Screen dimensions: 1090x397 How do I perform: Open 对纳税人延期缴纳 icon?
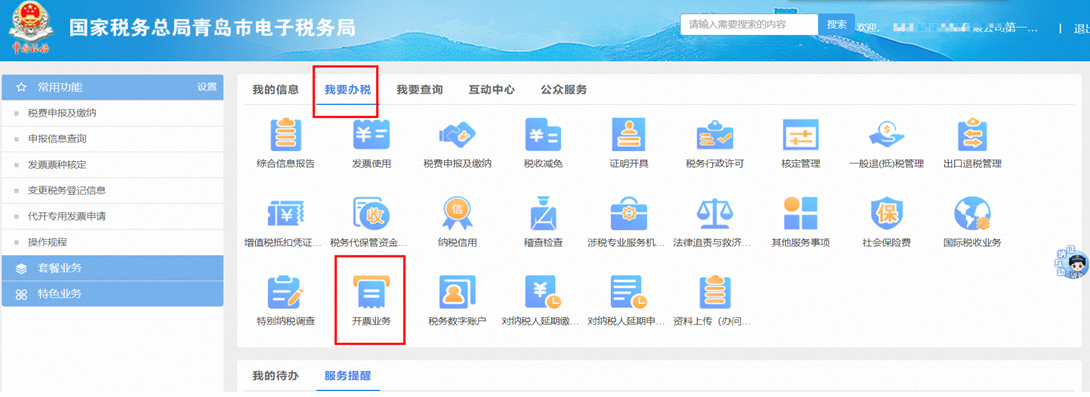coord(543,292)
